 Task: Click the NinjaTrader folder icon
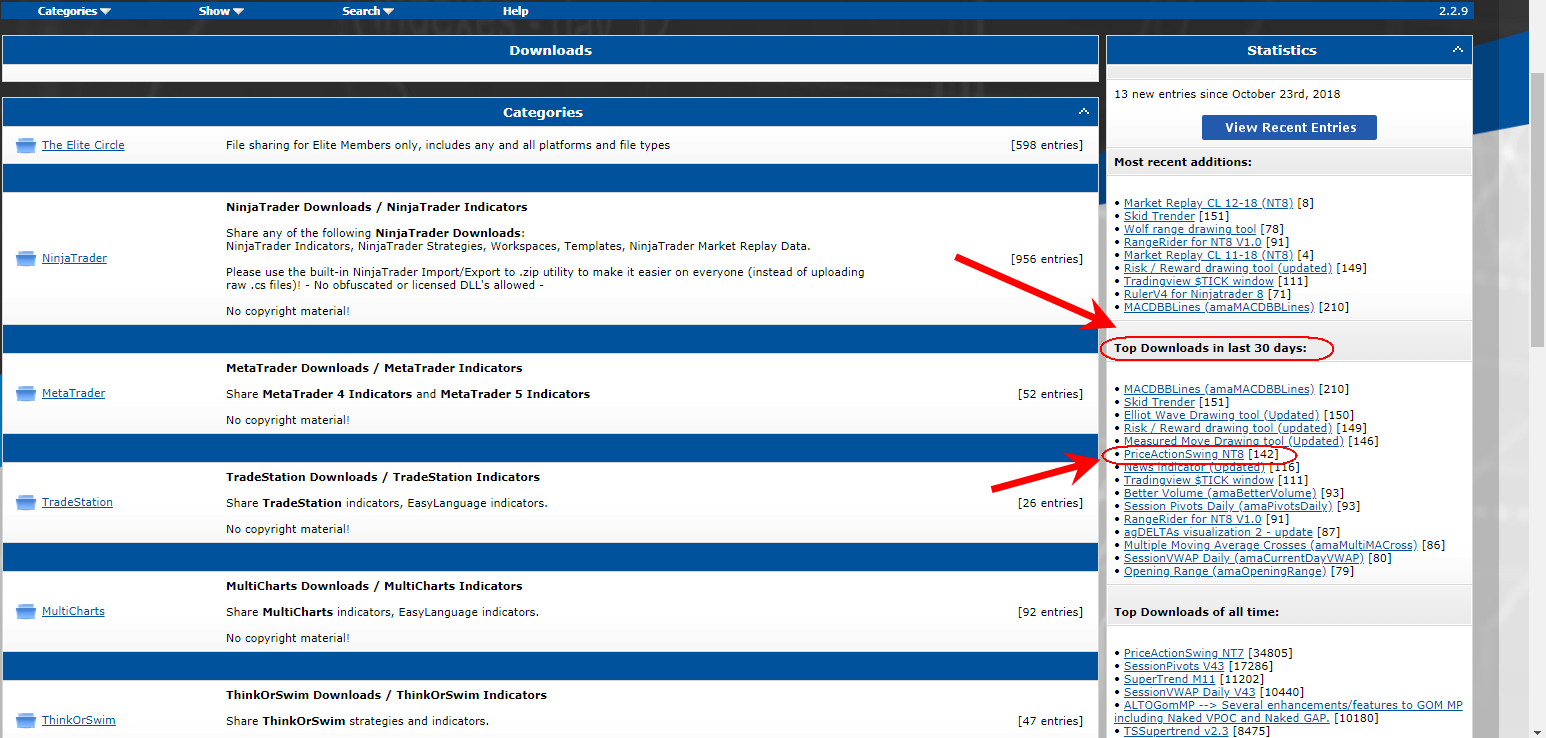click(26, 259)
